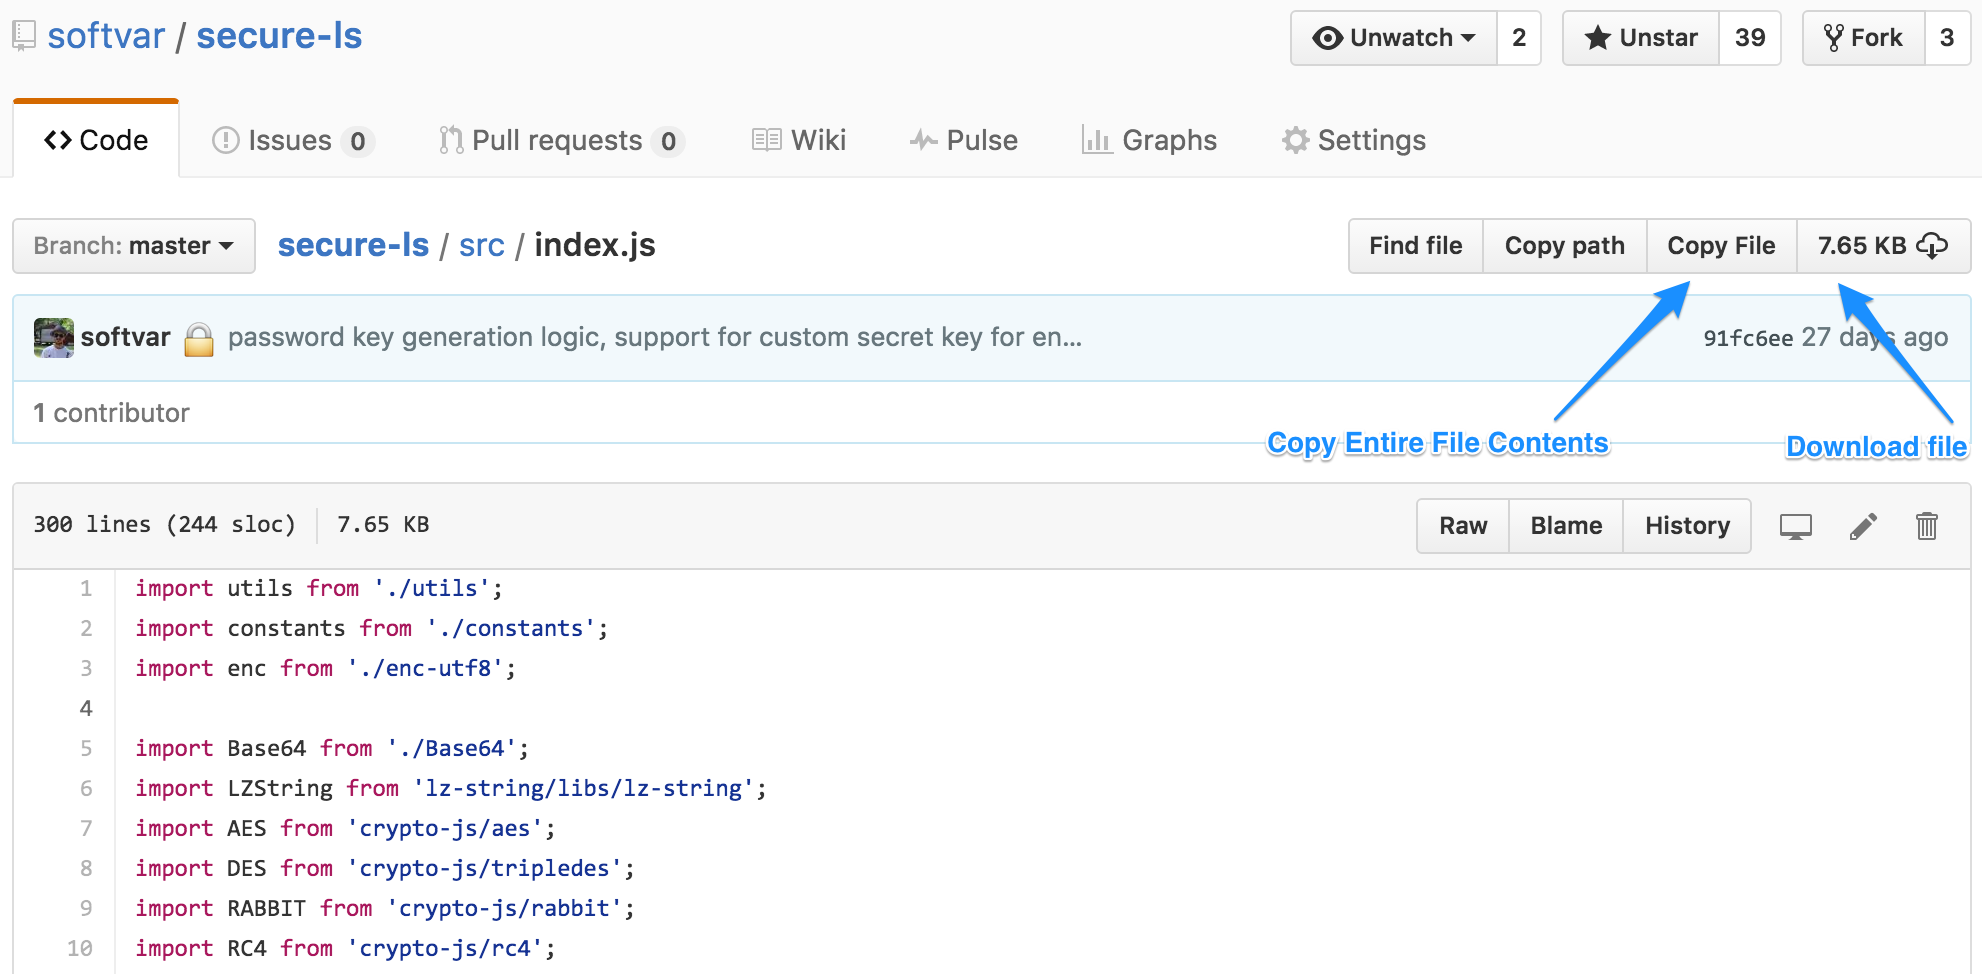The width and height of the screenshot is (1982, 974).
Task: Expand the Branch: master selector
Action: pos(134,246)
